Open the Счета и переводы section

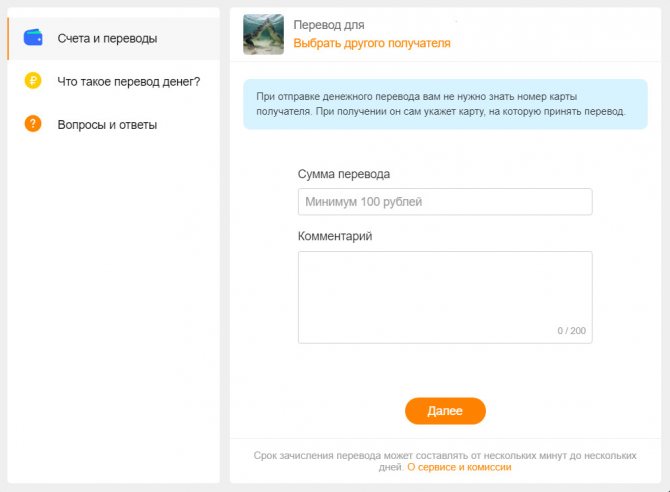(x=114, y=38)
